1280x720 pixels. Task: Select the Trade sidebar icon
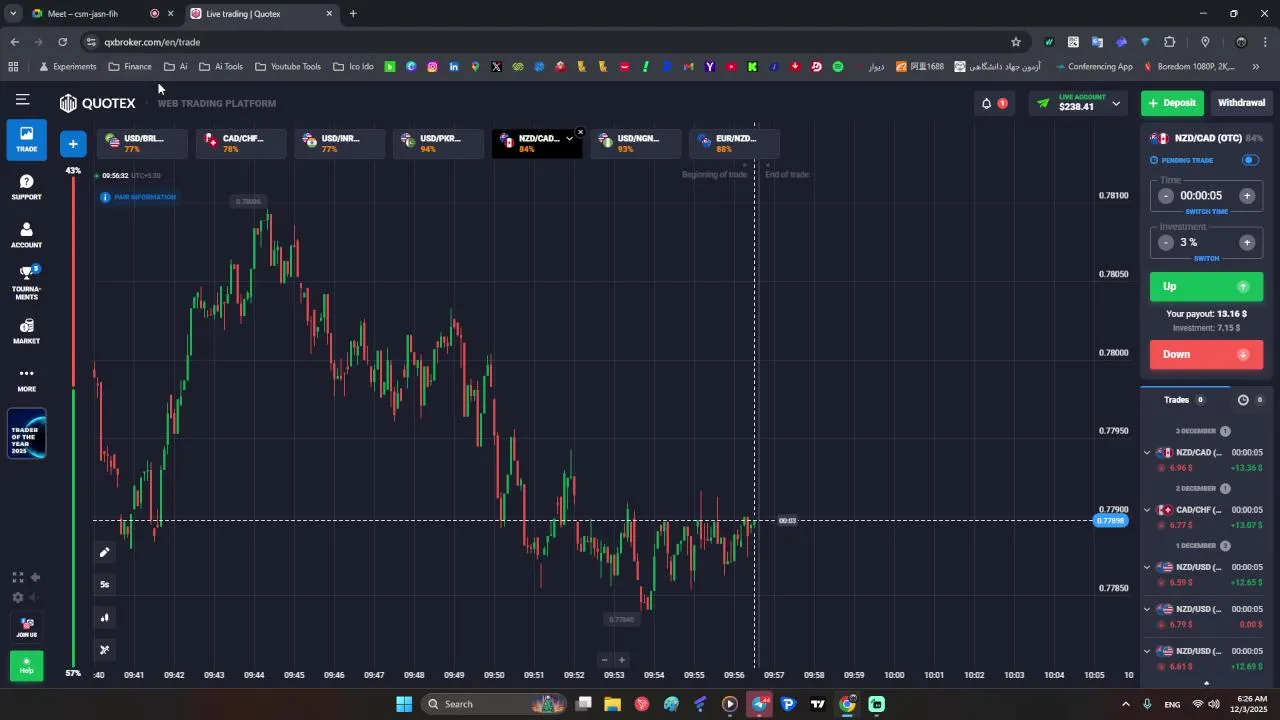(27, 139)
